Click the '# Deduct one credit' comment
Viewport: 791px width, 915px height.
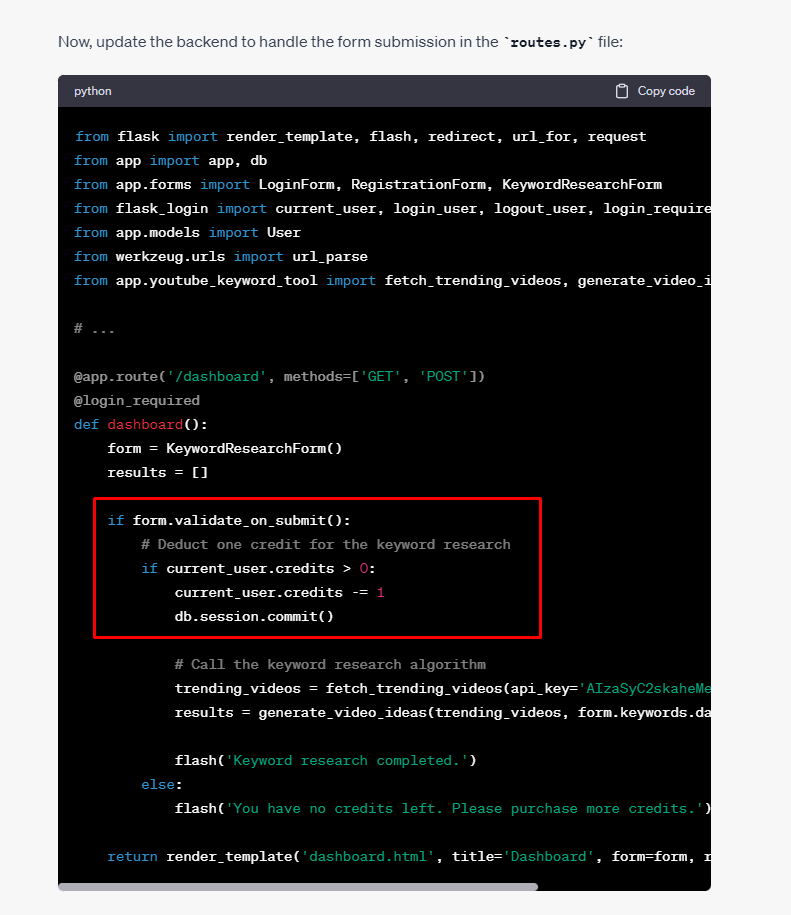[326, 544]
